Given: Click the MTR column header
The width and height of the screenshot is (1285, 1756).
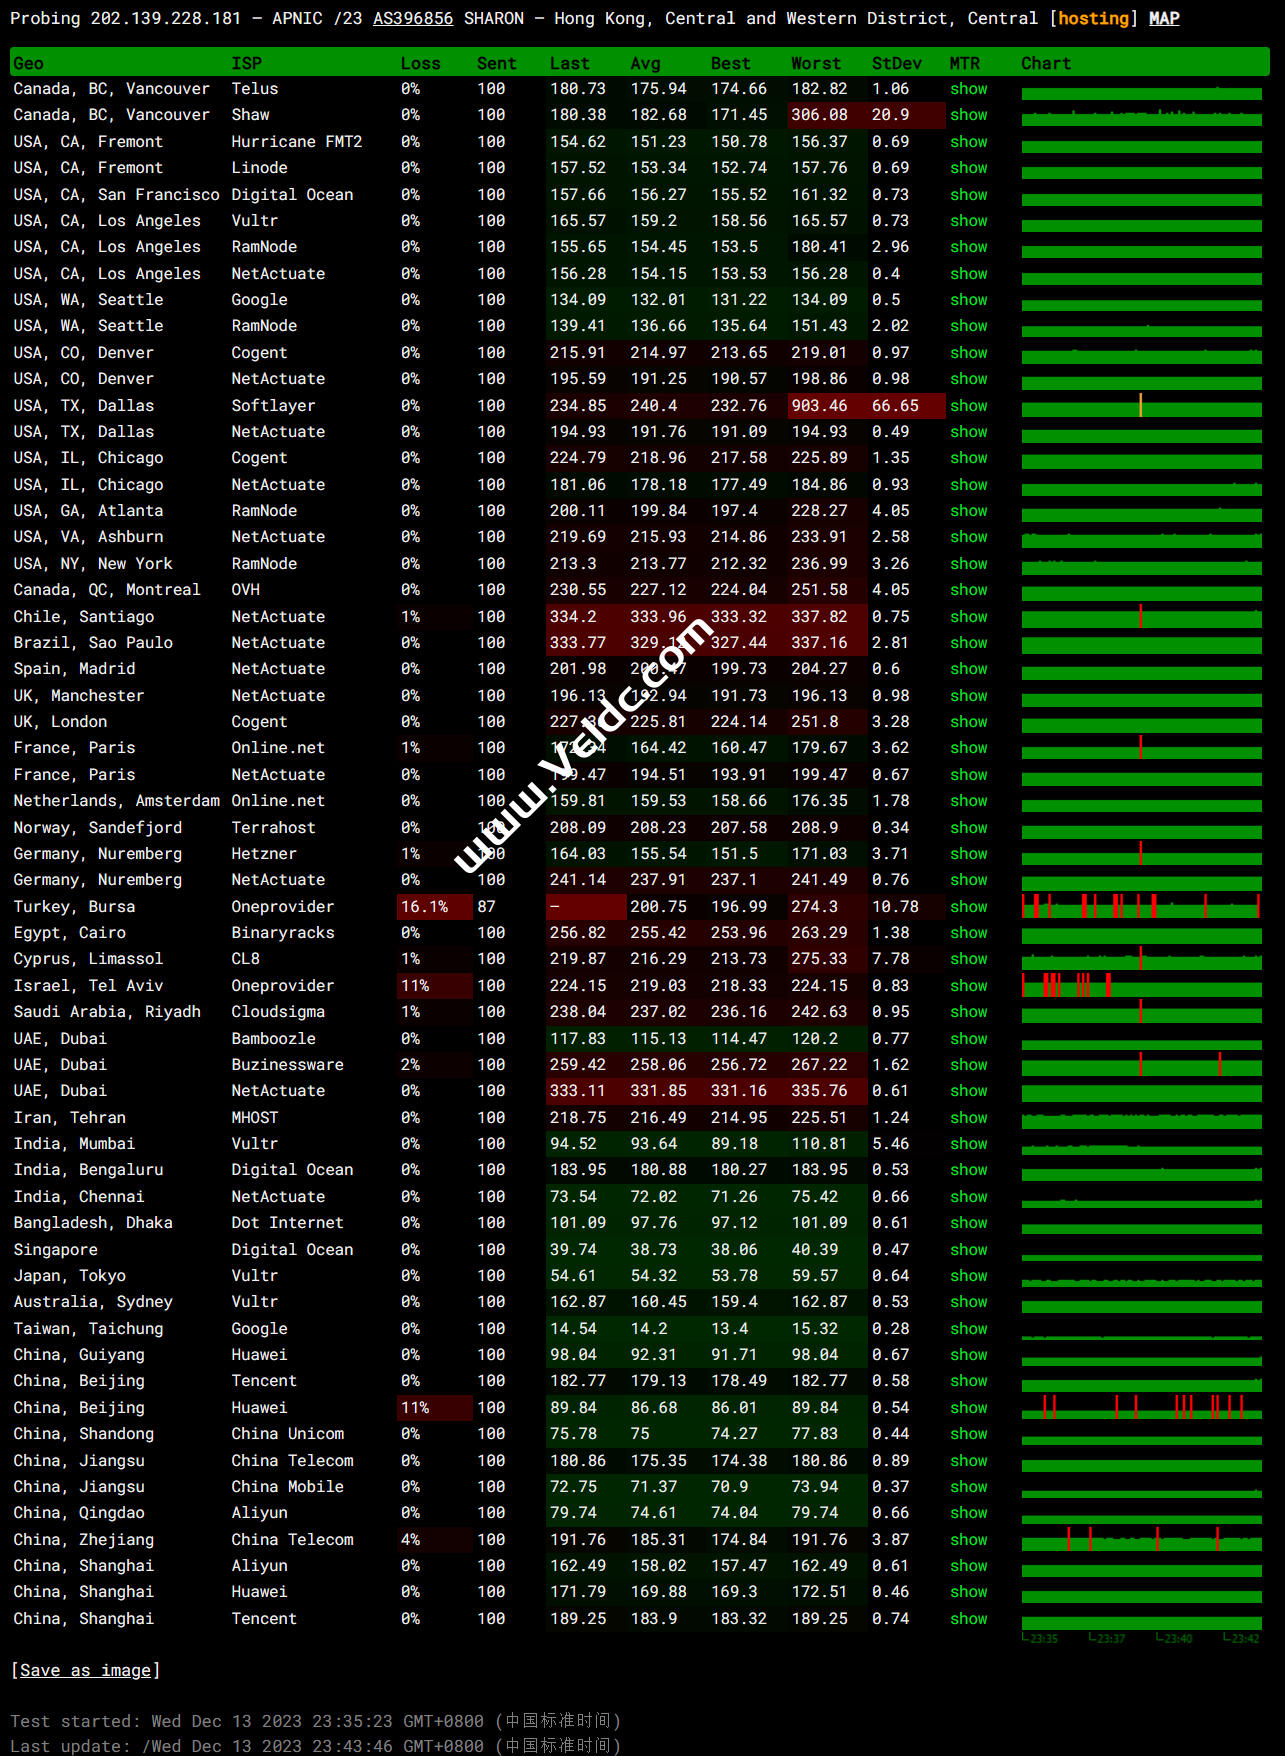Looking at the screenshot, I should click(965, 63).
